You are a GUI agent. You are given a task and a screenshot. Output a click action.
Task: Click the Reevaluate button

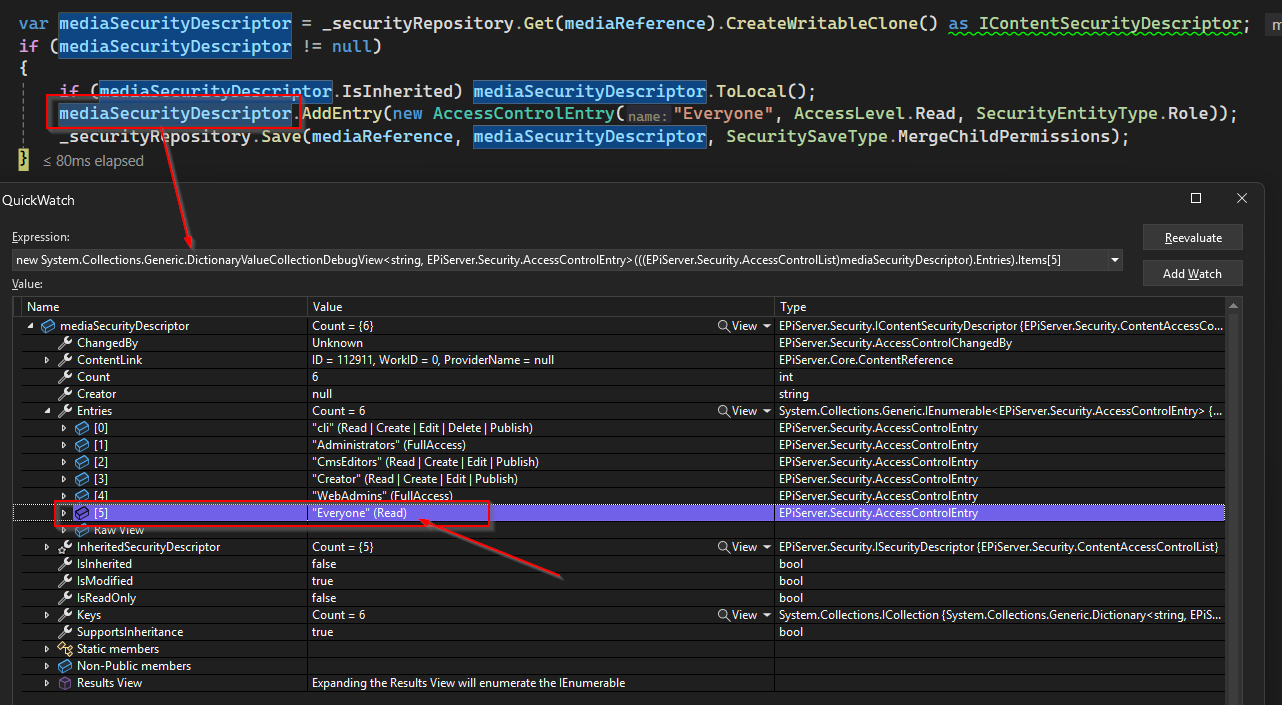pos(1193,238)
